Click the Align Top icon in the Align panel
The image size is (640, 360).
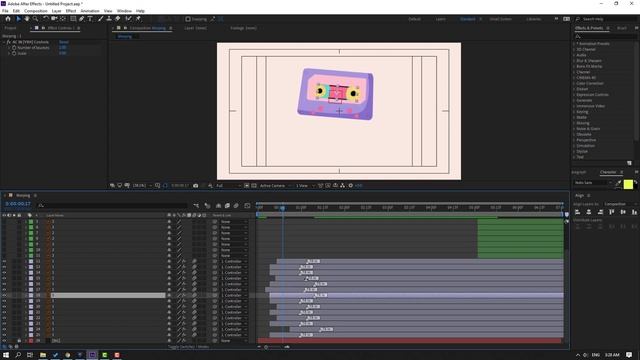coord(611,212)
